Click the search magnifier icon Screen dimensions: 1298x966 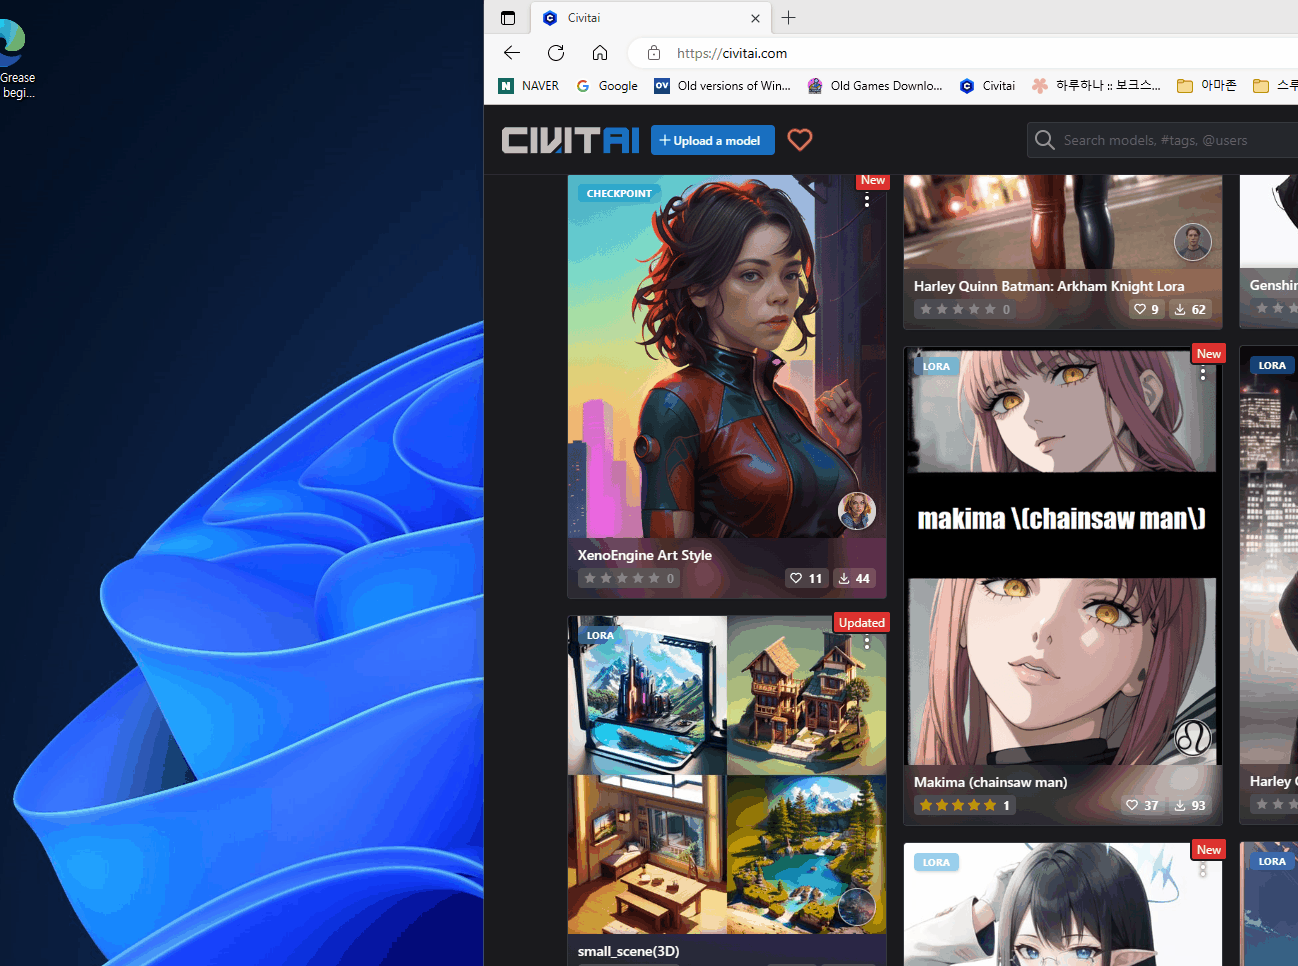pos(1045,140)
